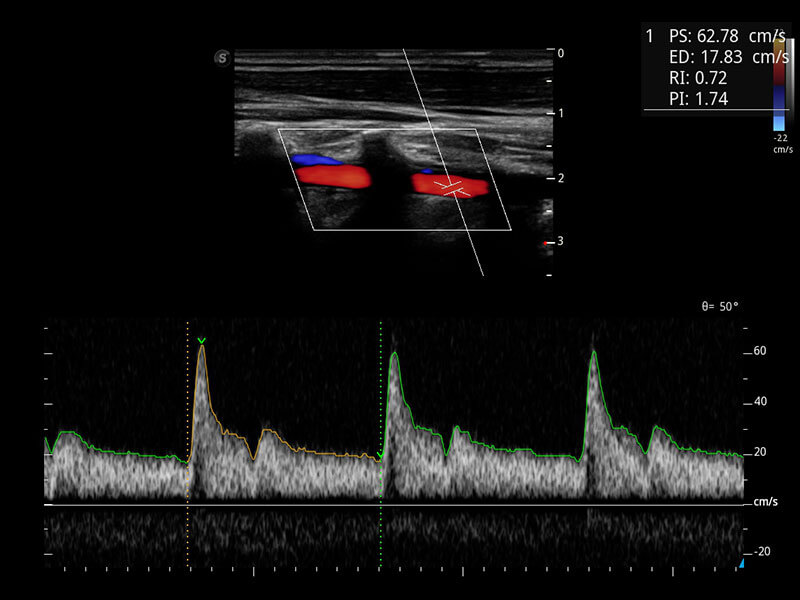Click the third waveform systolic peak
This screenshot has width=800, height=600.
[x=593, y=352]
